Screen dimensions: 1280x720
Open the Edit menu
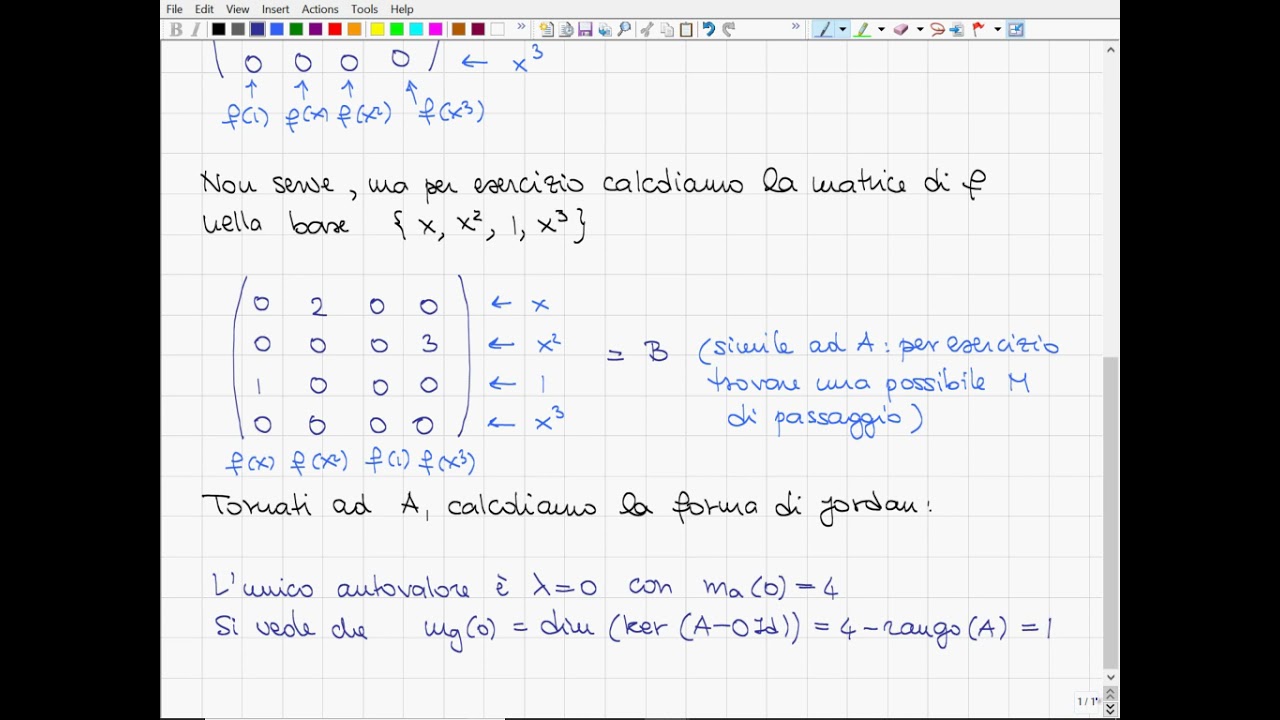[x=204, y=9]
